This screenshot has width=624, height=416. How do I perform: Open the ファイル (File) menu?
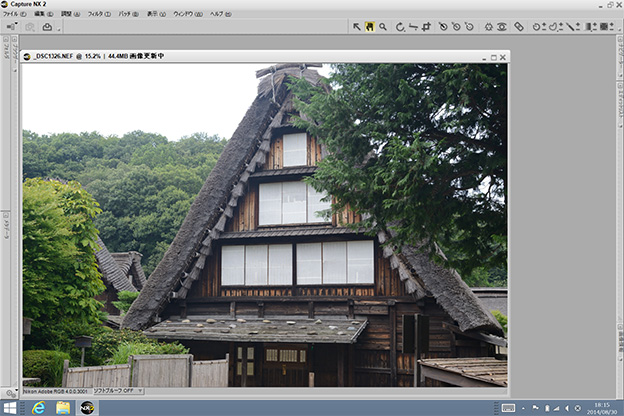[x=15, y=14]
